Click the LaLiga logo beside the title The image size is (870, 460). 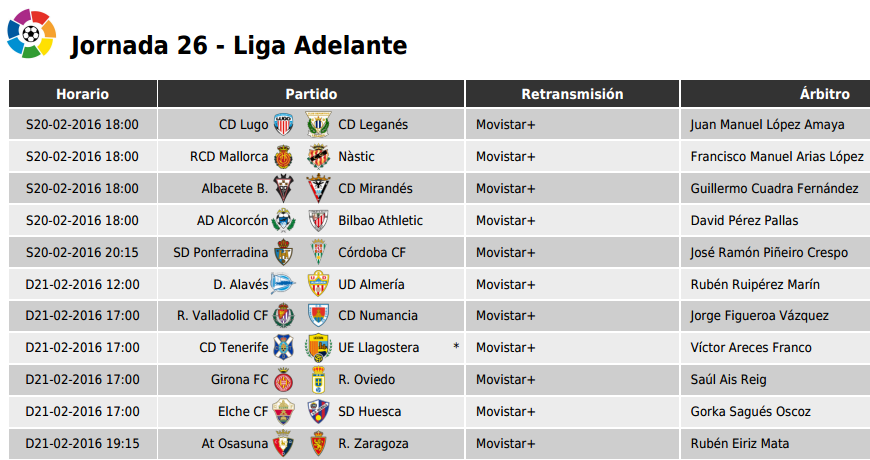pyautogui.click(x=31, y=33)
